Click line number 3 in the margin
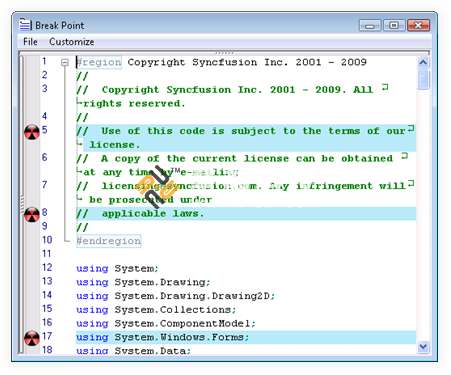Image resolution: width=451 pixels, height=375 pixels. pos(44,88)
